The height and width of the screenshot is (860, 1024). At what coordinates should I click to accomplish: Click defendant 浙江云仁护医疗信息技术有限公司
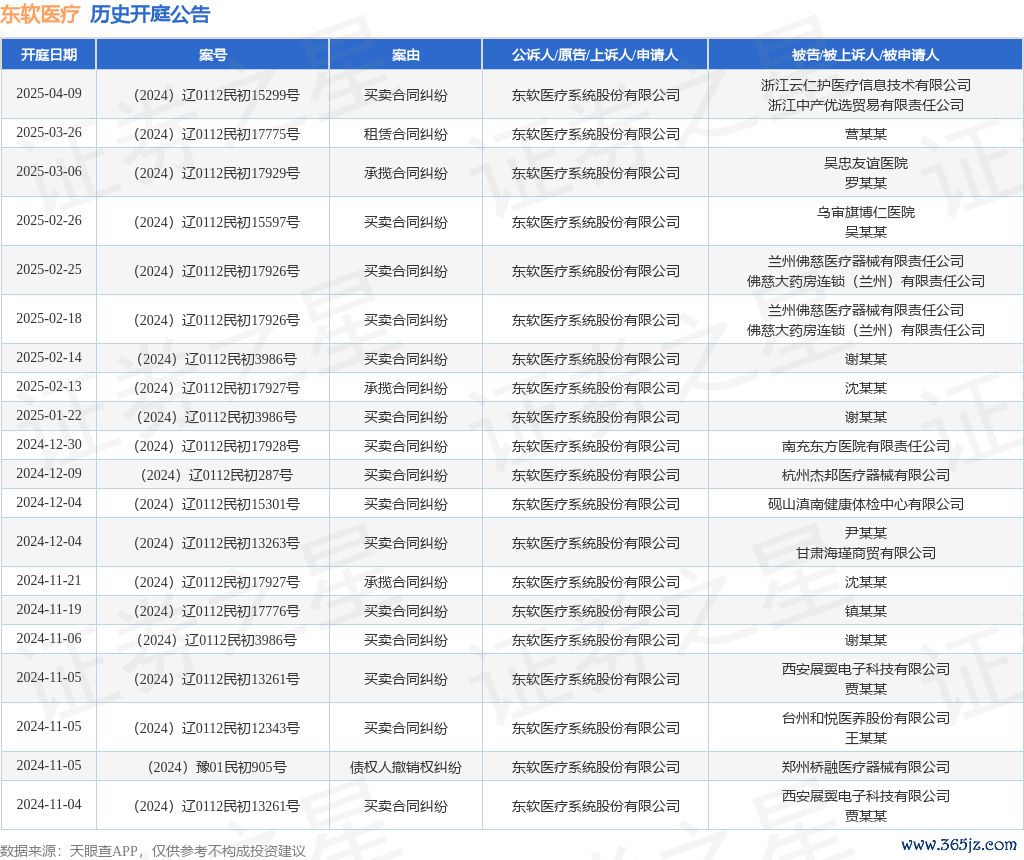(865, 85)
